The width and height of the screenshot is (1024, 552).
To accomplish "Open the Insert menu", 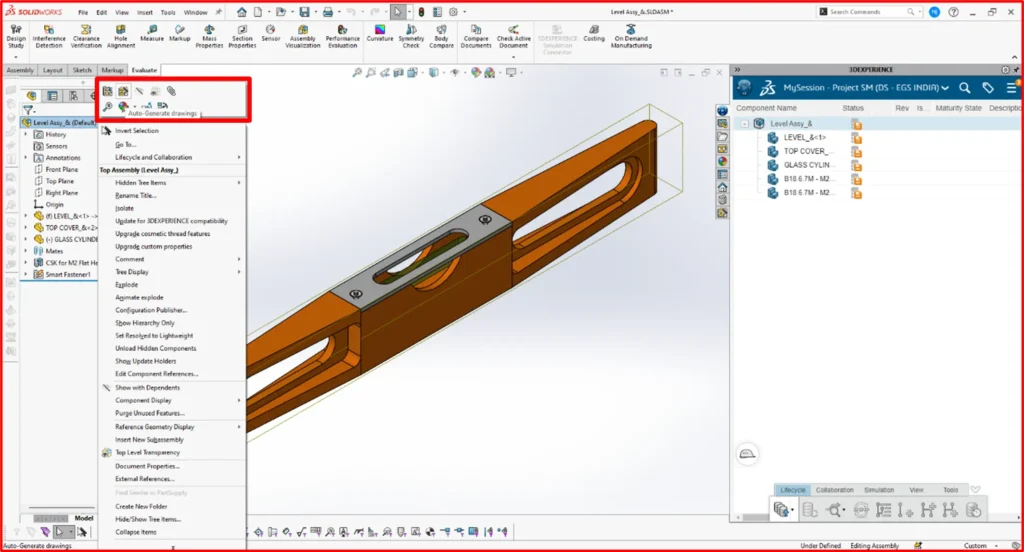I will (144, 12).
